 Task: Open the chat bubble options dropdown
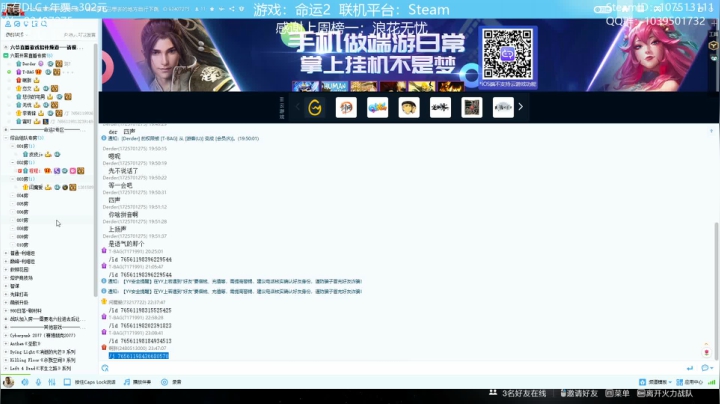707,368
